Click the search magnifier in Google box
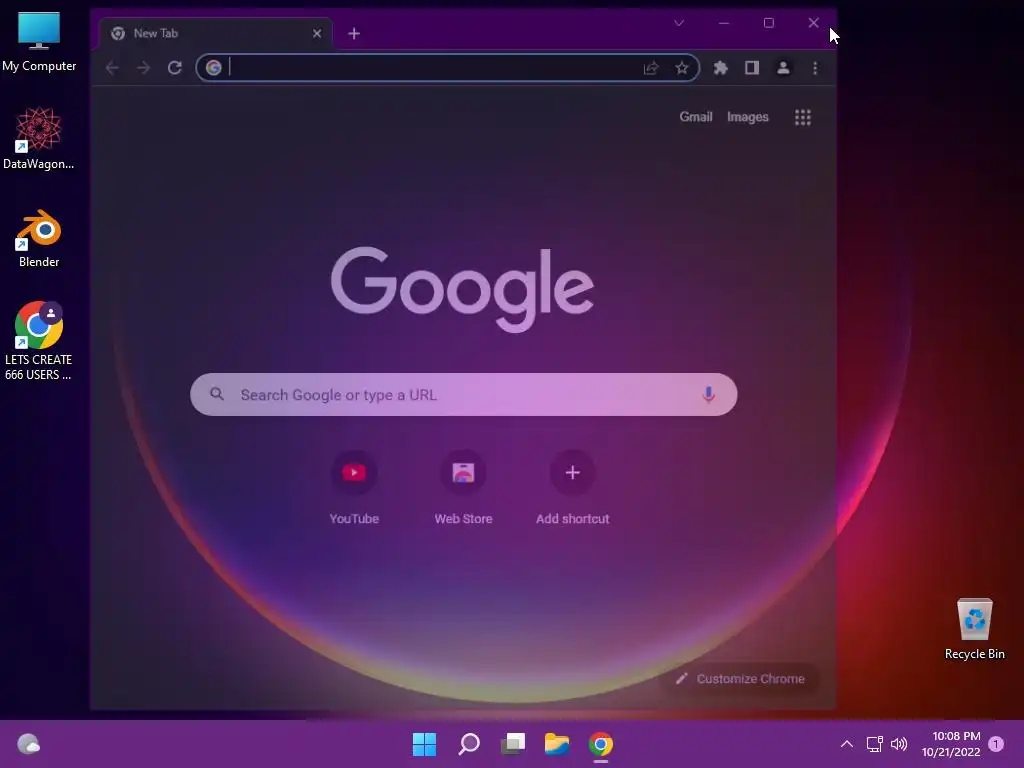The width and height of the screenshot is (1024, 768). click(x=217, y=394)
